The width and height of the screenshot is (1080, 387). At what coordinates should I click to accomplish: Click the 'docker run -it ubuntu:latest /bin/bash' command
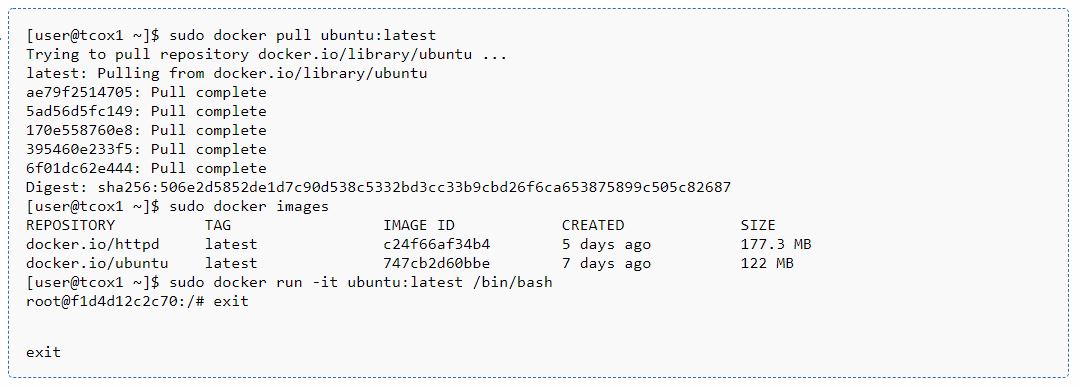pyautogui.click(x=383, y=282)
